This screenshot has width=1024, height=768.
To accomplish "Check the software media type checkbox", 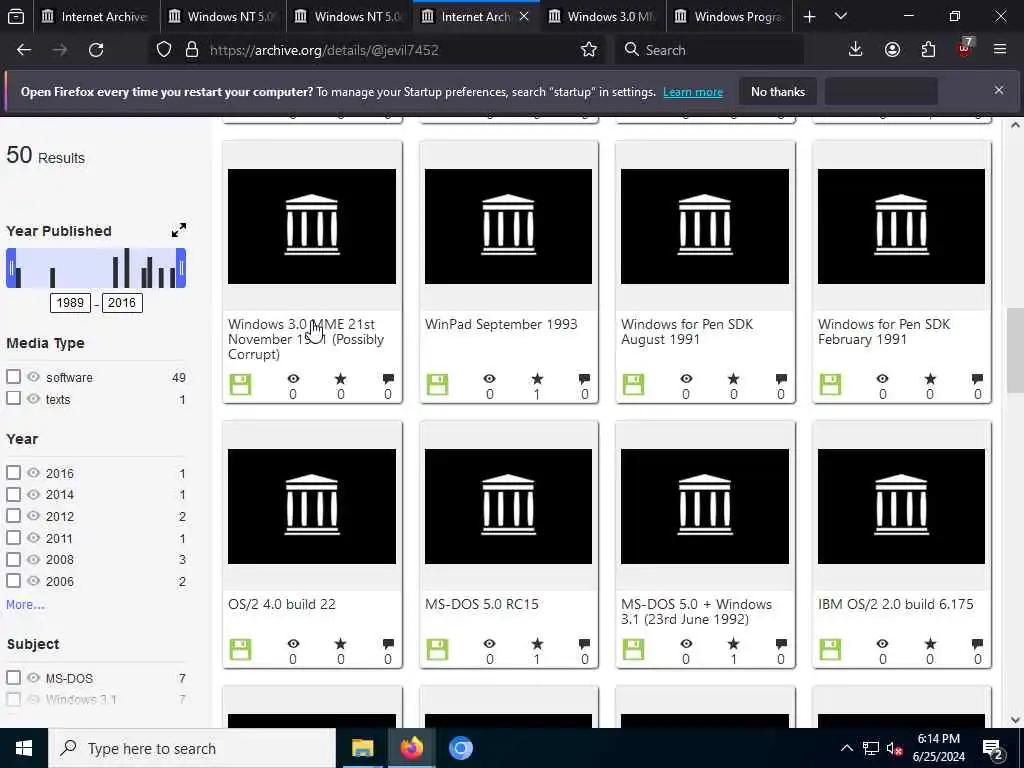I will (13, 377).
